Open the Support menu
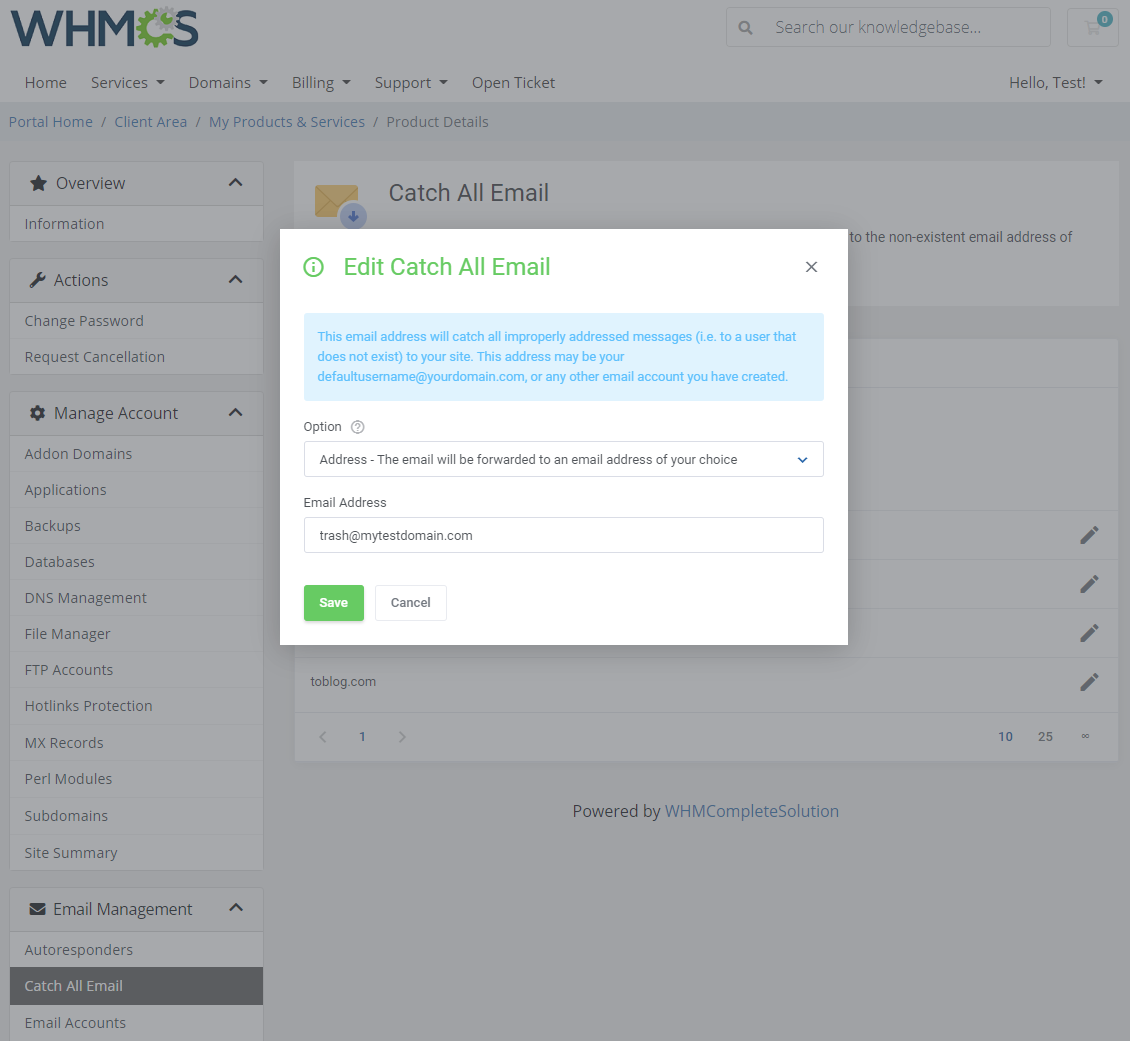The height and width of the screenshot is (1041, 1130). (x=411, y=82)
